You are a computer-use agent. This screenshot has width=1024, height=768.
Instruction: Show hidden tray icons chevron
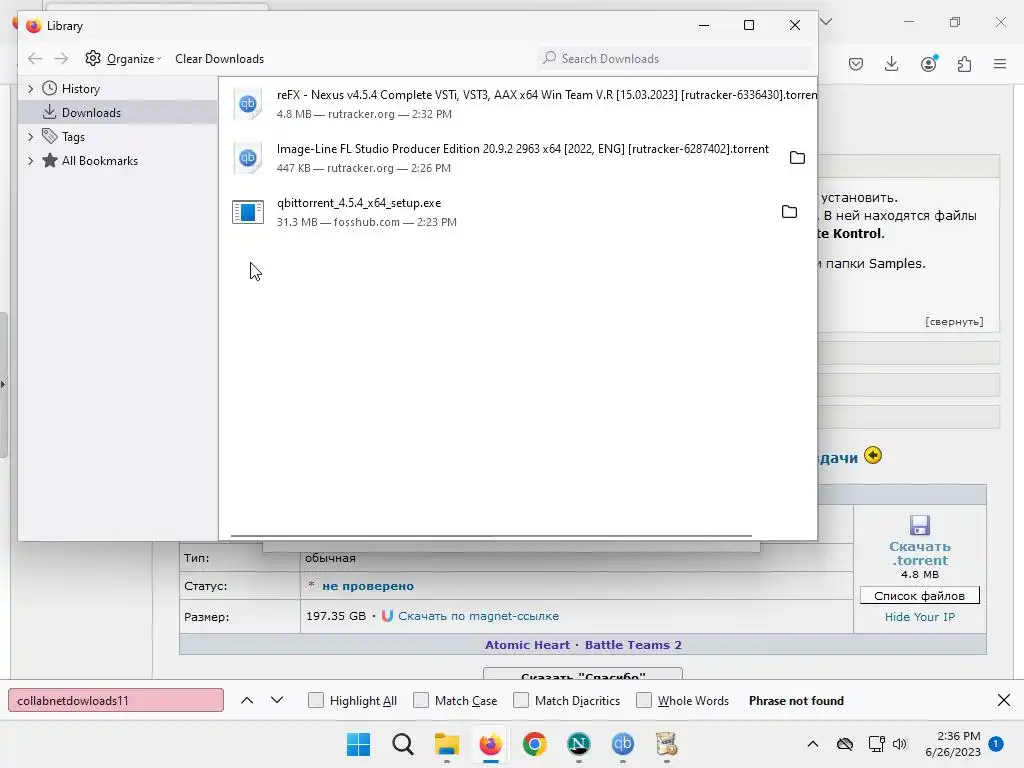(x=812, y=744)
